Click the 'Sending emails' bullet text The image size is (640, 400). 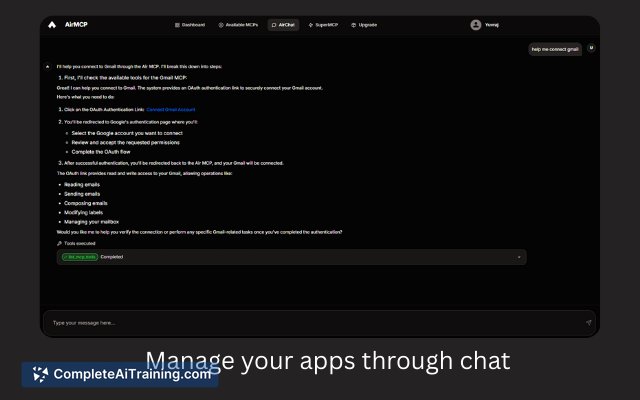[x=82, y=194]
